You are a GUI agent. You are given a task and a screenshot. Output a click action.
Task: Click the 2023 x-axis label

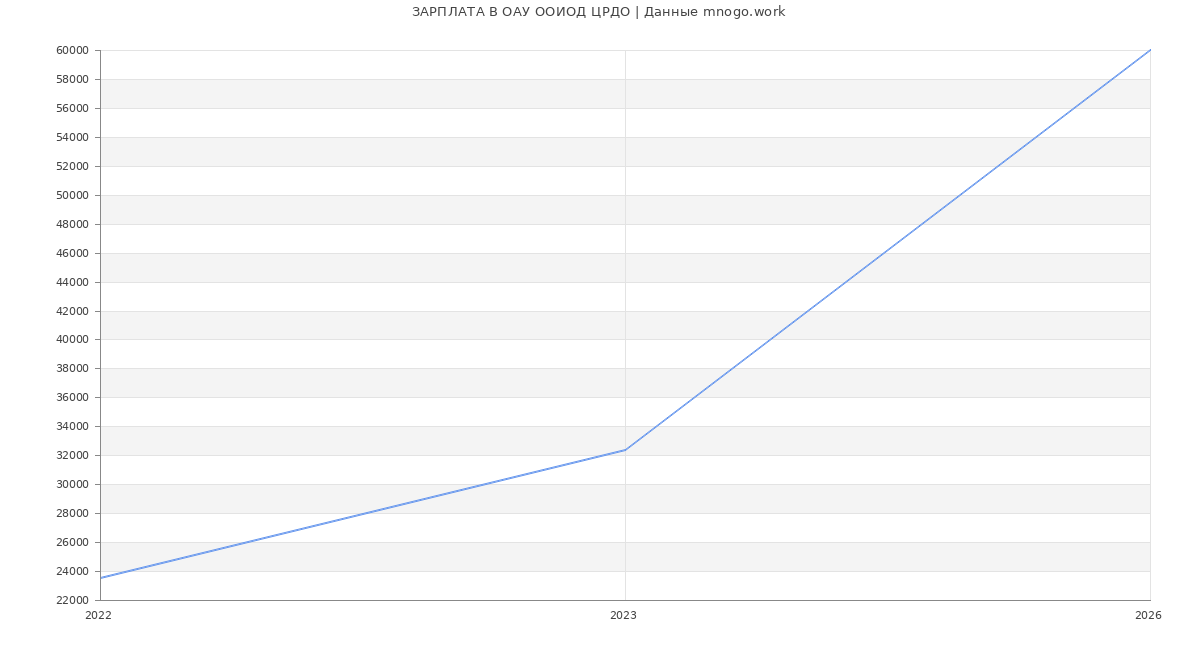tap(623, 616)
